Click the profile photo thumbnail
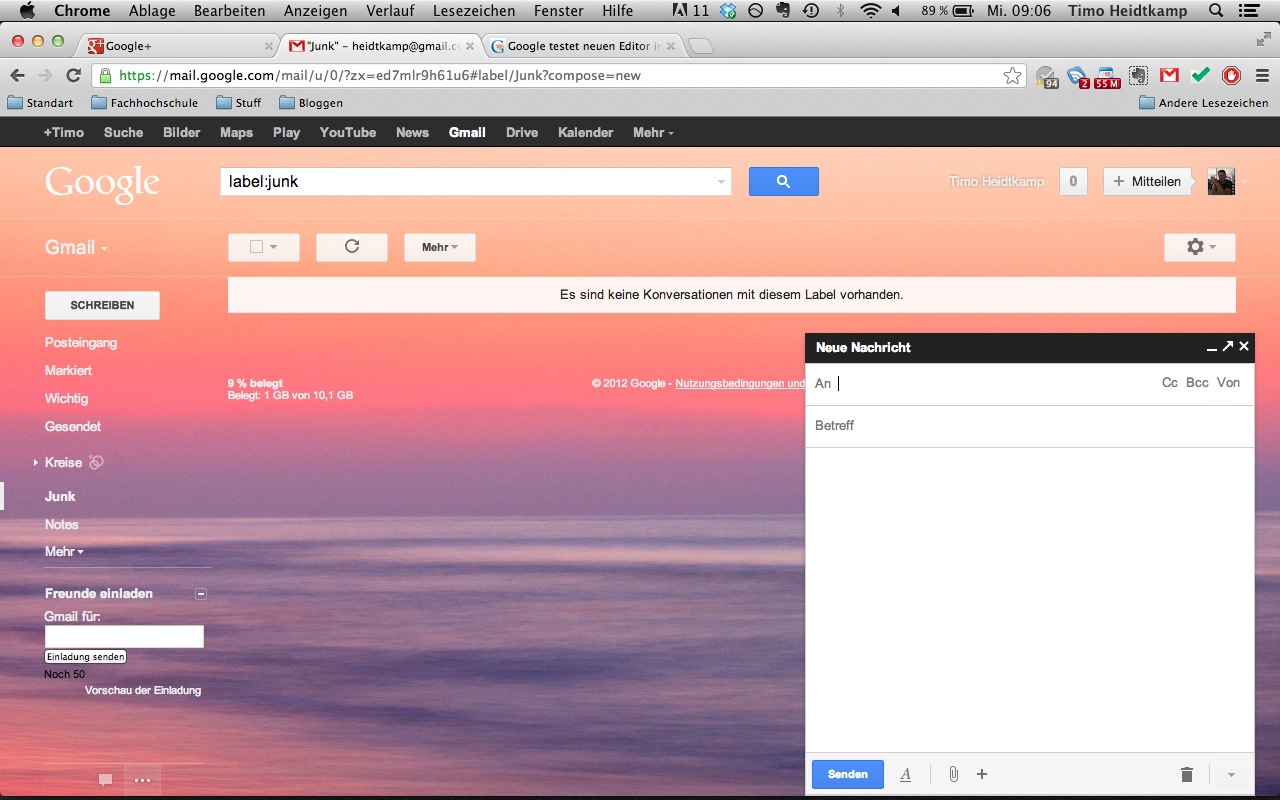Image resolution: width=1280 pixels, height=800 pixels. [1221, 181]
